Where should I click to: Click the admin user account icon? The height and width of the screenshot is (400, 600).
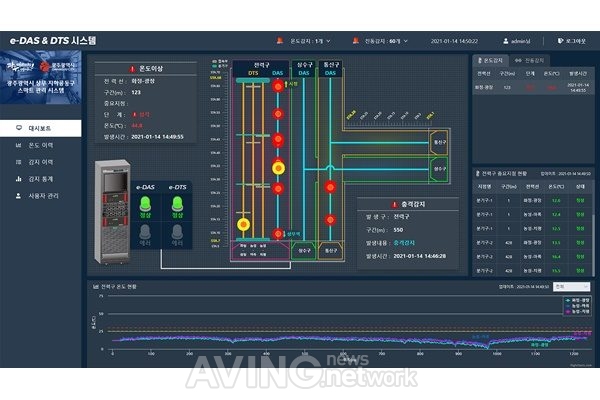(x=506, y=41)
